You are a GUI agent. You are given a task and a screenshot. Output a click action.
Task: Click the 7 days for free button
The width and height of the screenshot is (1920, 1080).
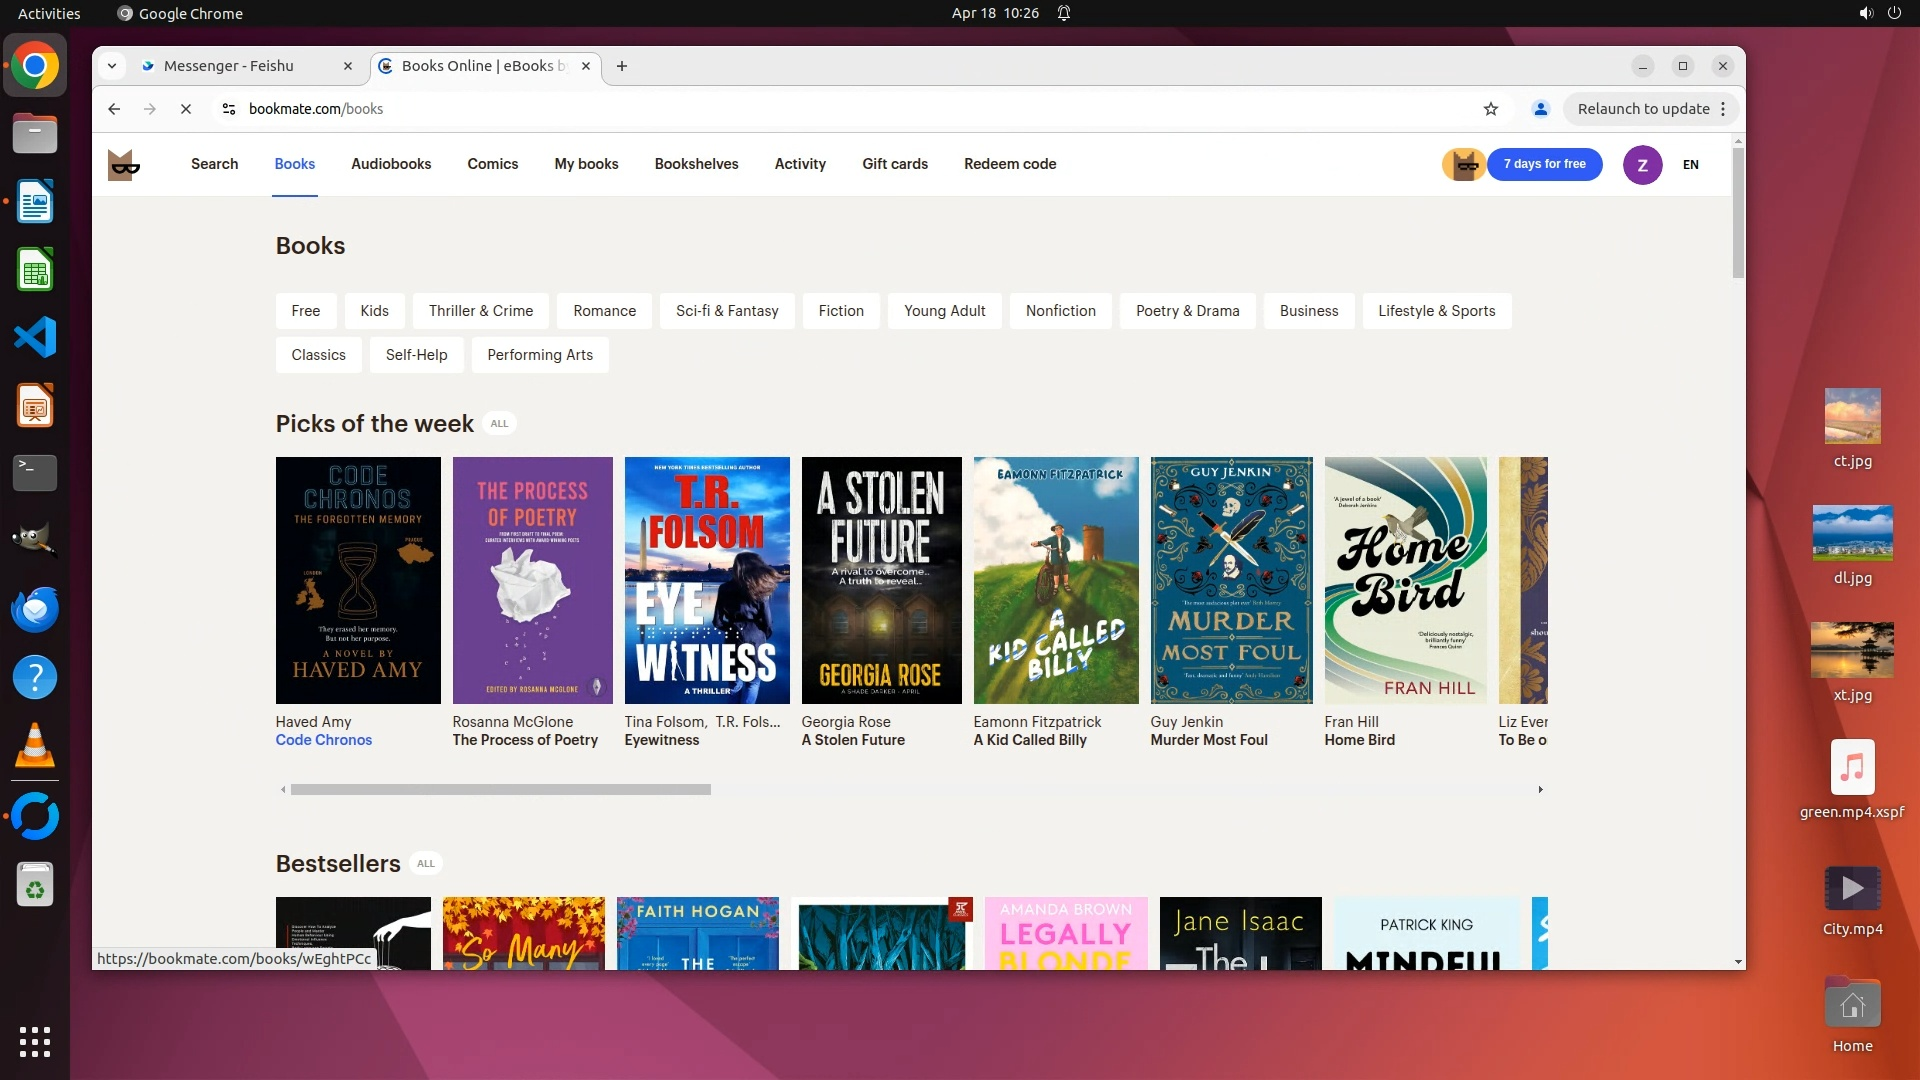click(1544, 164)
